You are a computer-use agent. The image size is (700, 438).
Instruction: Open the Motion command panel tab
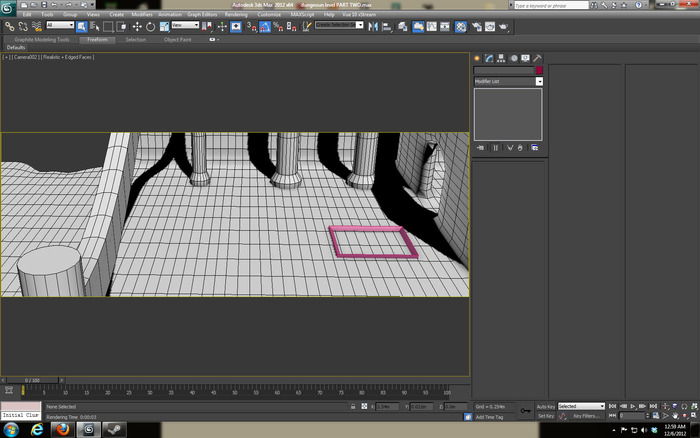[x=513, y=58]
